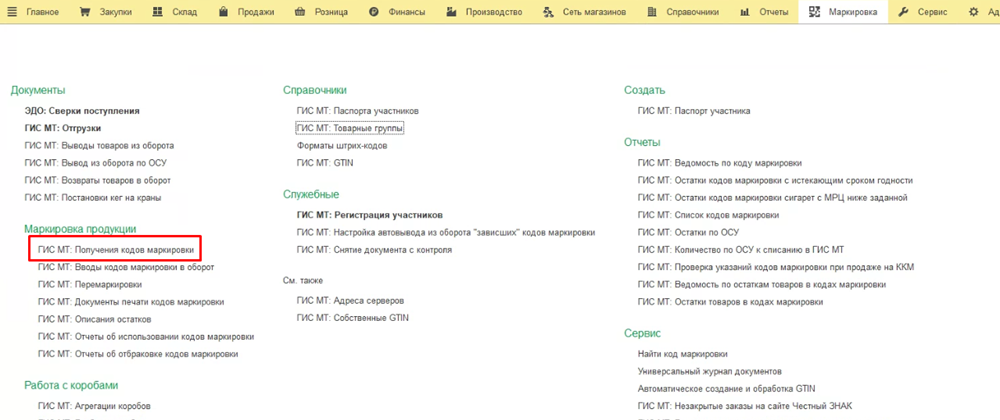Click the hamburger icon next to Главное
Viewport: 1000px width, 420px height.
click(x=13, y=12)
